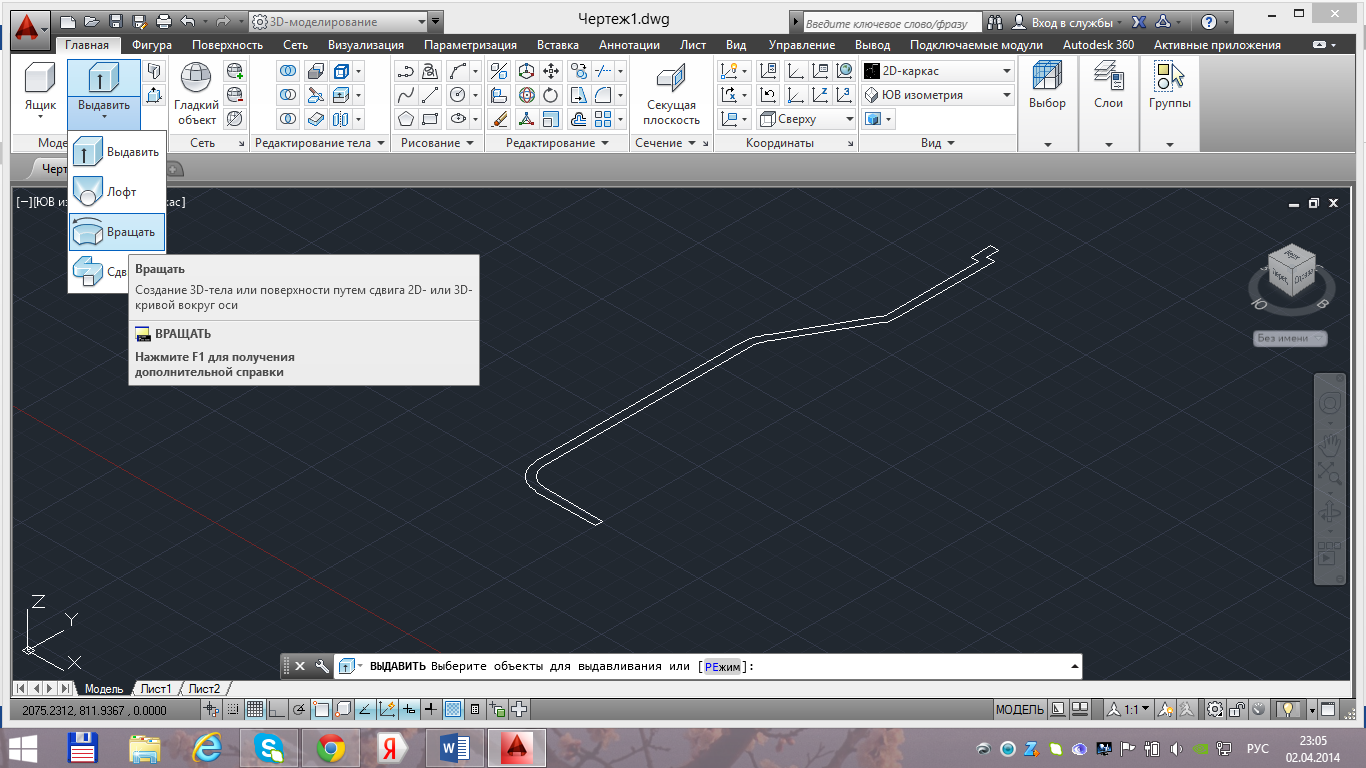Viewport: 1366px width, 768px height.
Task: Toggle 3D object snap in status bar
Action: 342,710
